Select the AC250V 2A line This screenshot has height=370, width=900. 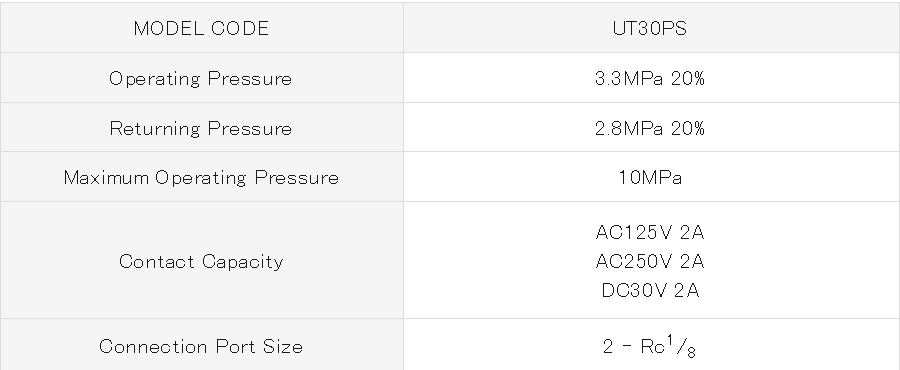click(x=650, y=262)
